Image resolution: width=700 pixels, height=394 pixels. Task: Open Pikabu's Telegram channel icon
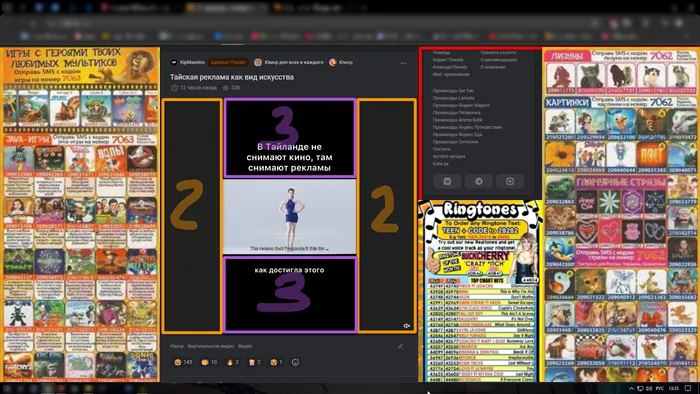[479, 181]
